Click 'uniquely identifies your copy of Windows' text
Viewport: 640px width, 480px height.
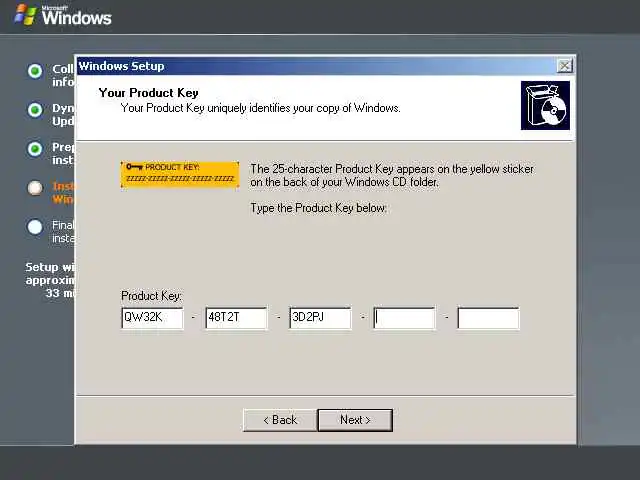tap(304, 108)
